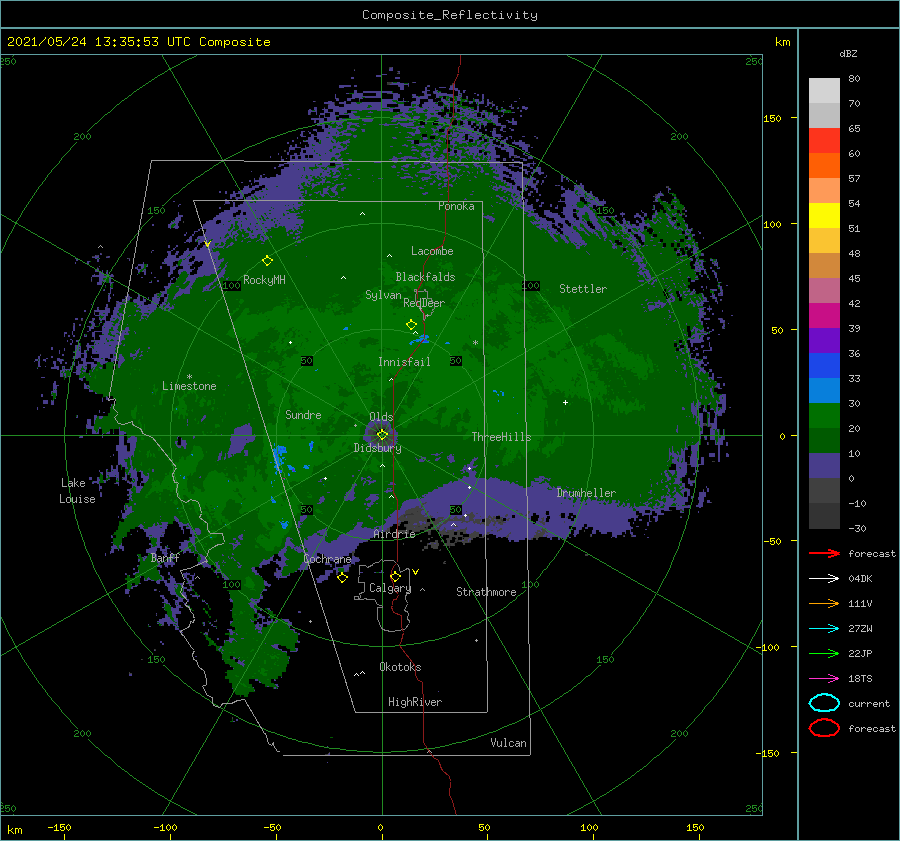Viewport: 900px width, 841px height.
Task: Select the orange 111V arrow icon
Action: (824, 603)
